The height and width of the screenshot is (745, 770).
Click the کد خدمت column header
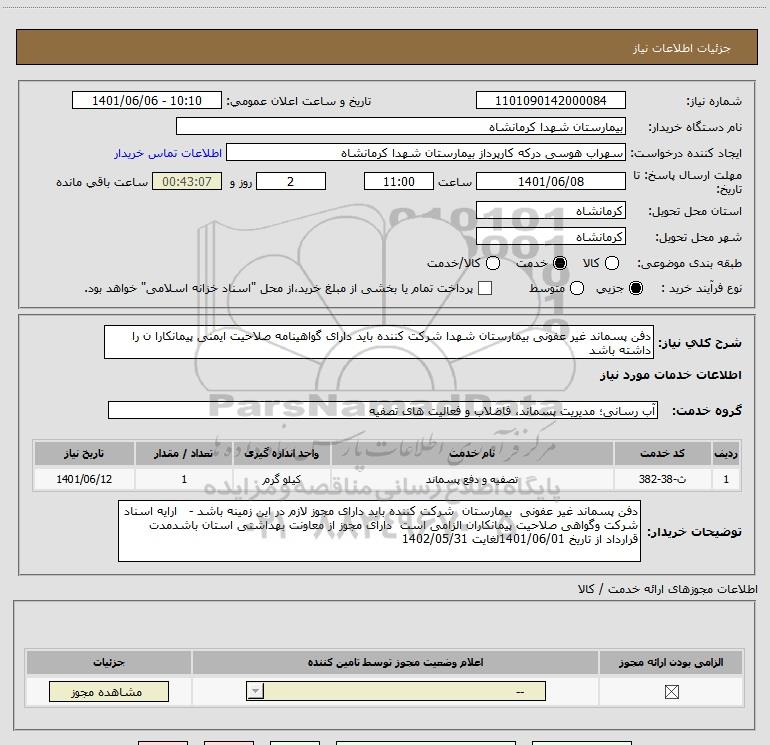pyautogui.click(x=662, y=453)
